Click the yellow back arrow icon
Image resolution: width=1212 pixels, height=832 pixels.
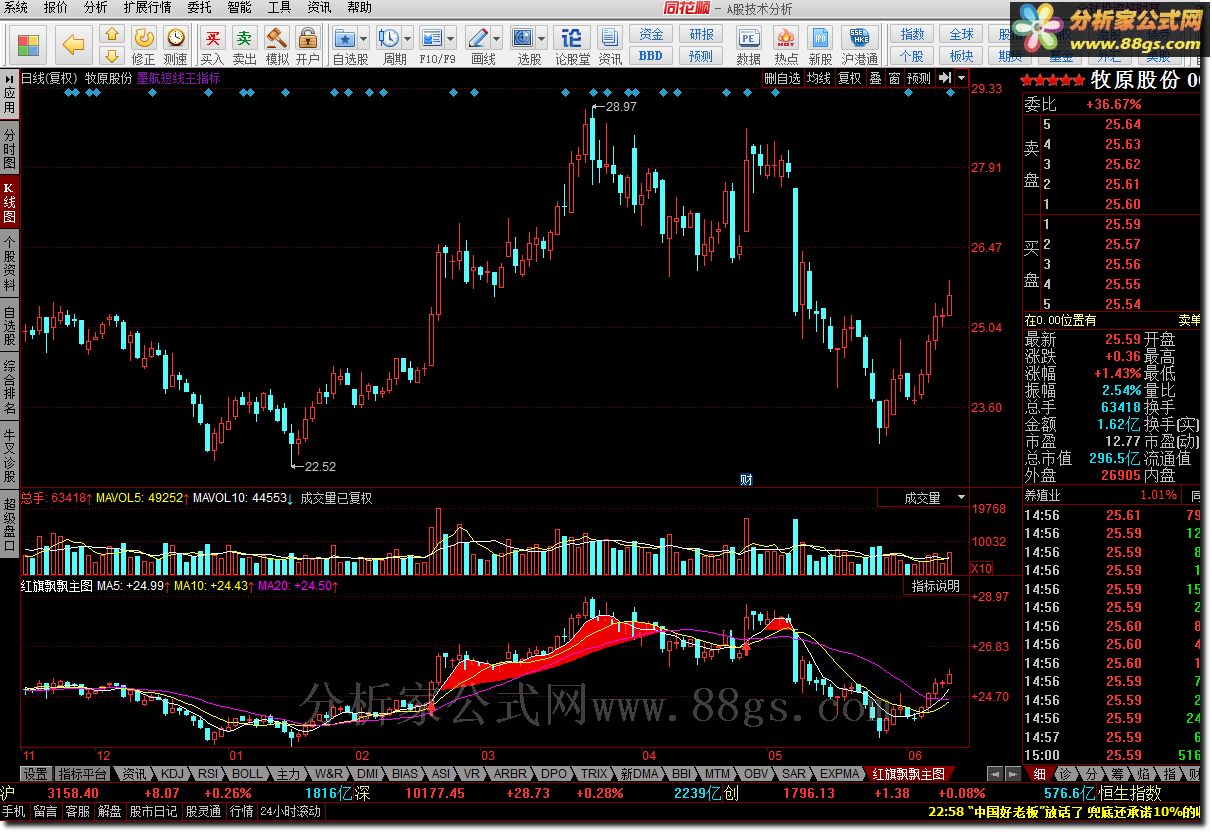coord(73,44)
